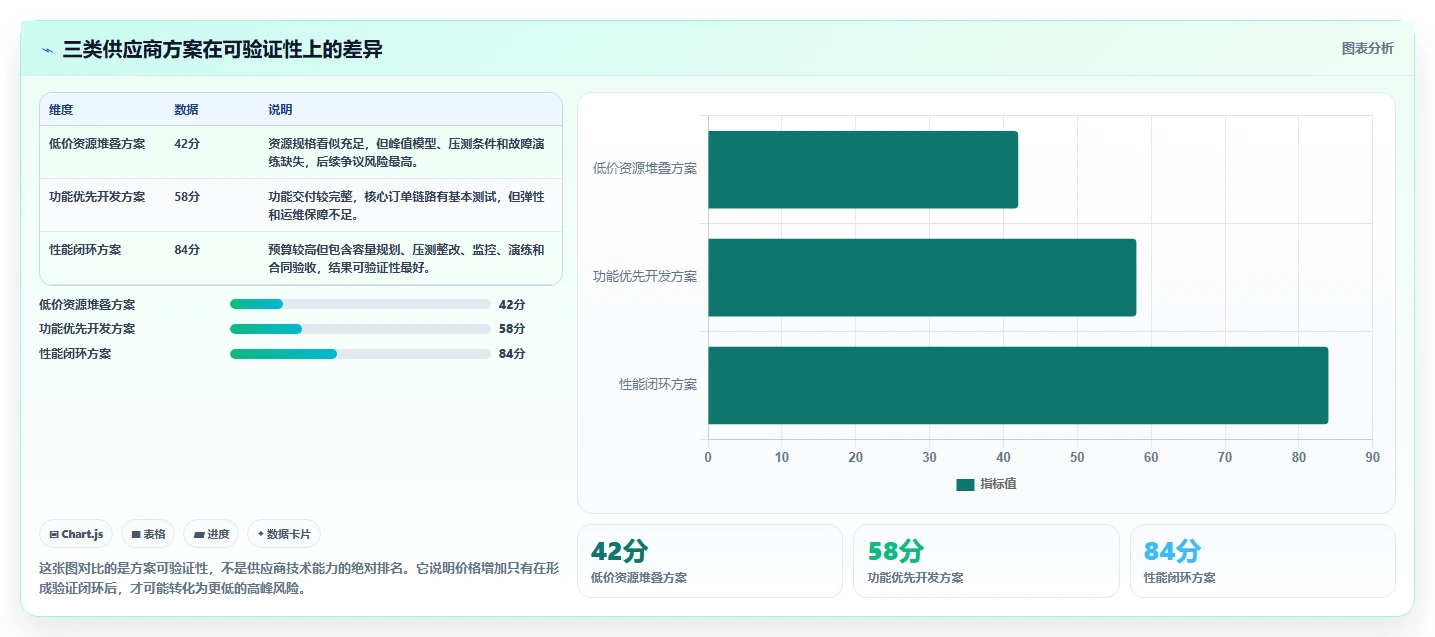
Task: Open the 42分 data card
Action: 710,561
